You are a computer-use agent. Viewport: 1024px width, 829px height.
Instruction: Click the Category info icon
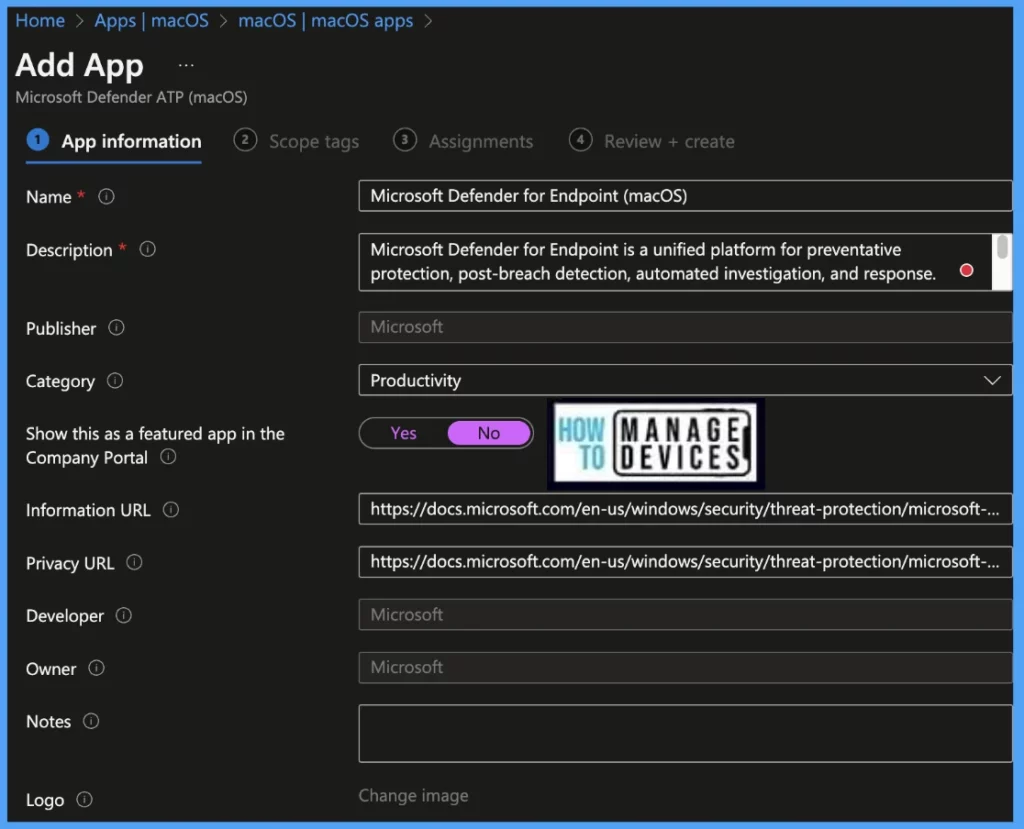coord(115,380)
